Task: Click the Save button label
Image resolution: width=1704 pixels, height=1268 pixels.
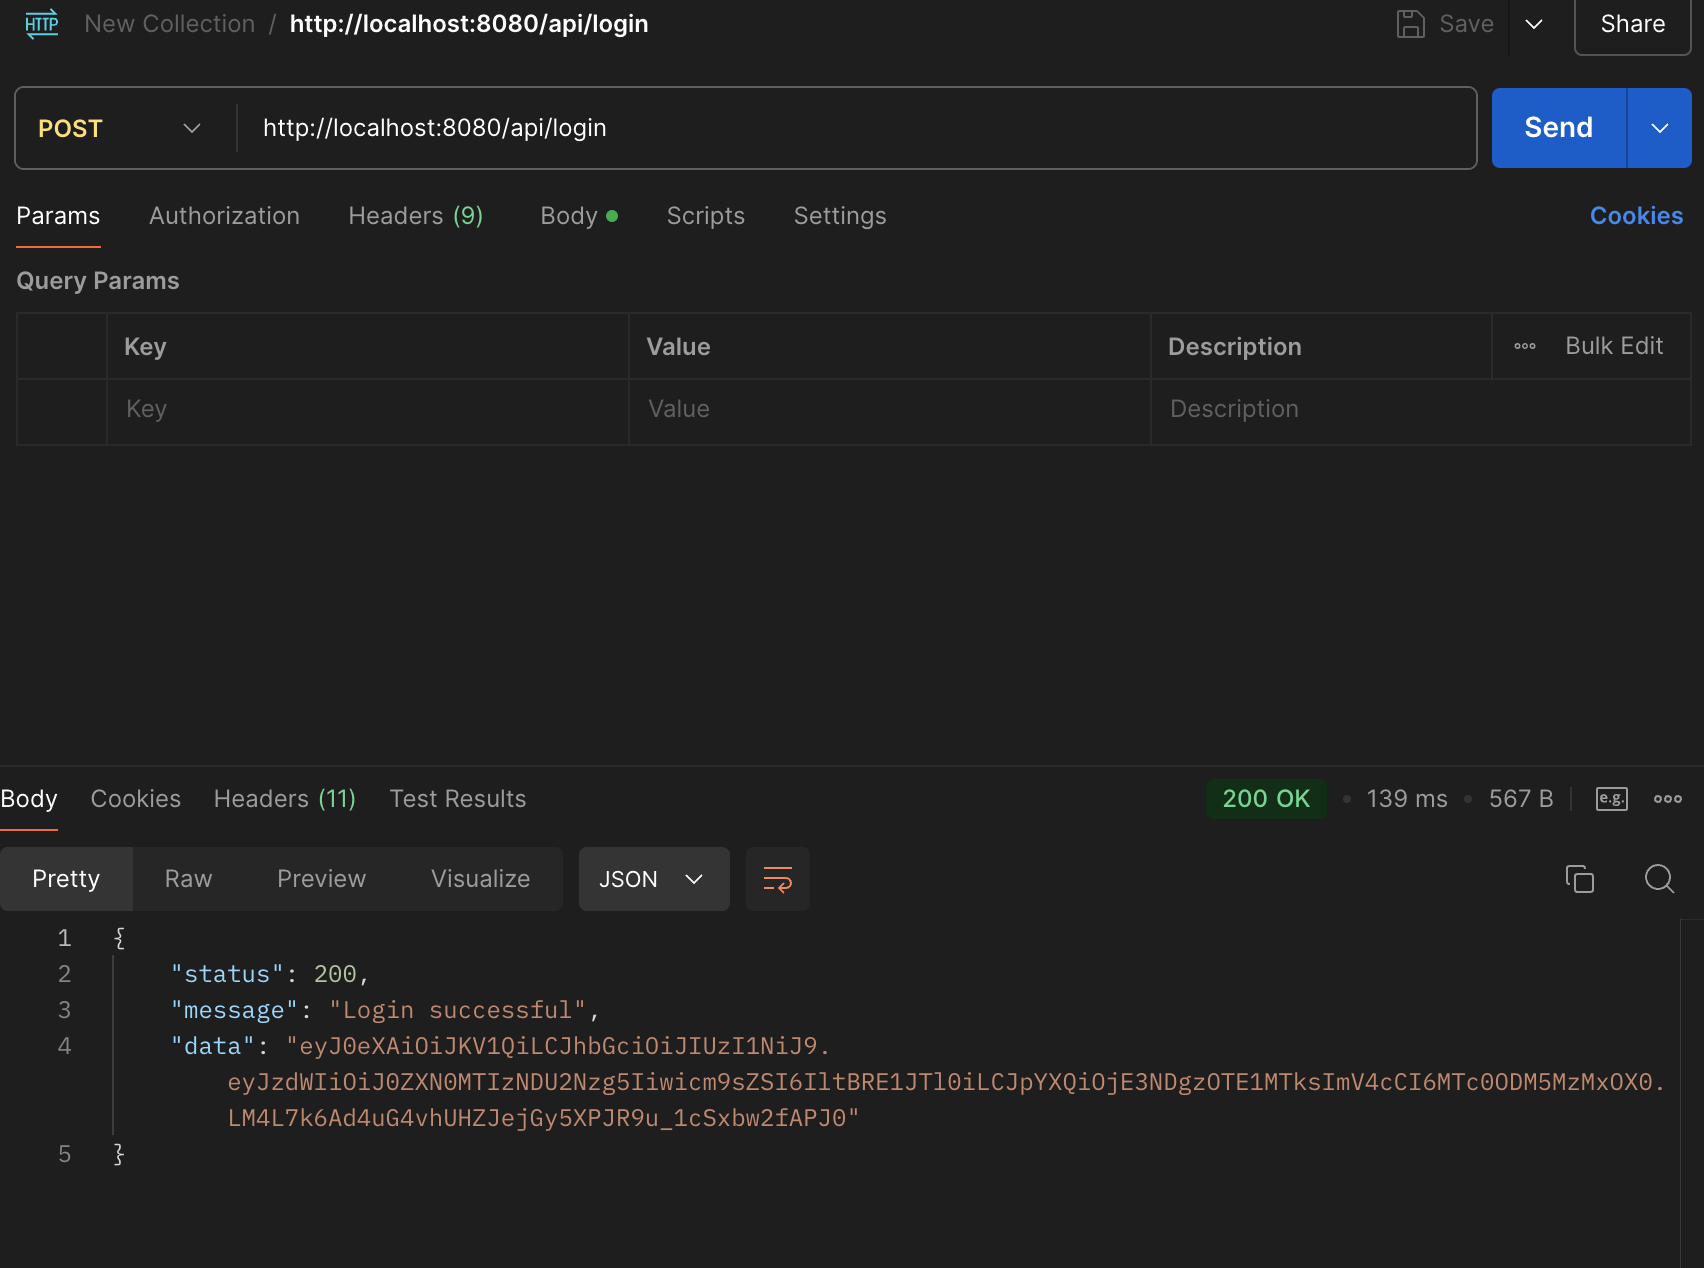Action: (x=1466, y=24)
